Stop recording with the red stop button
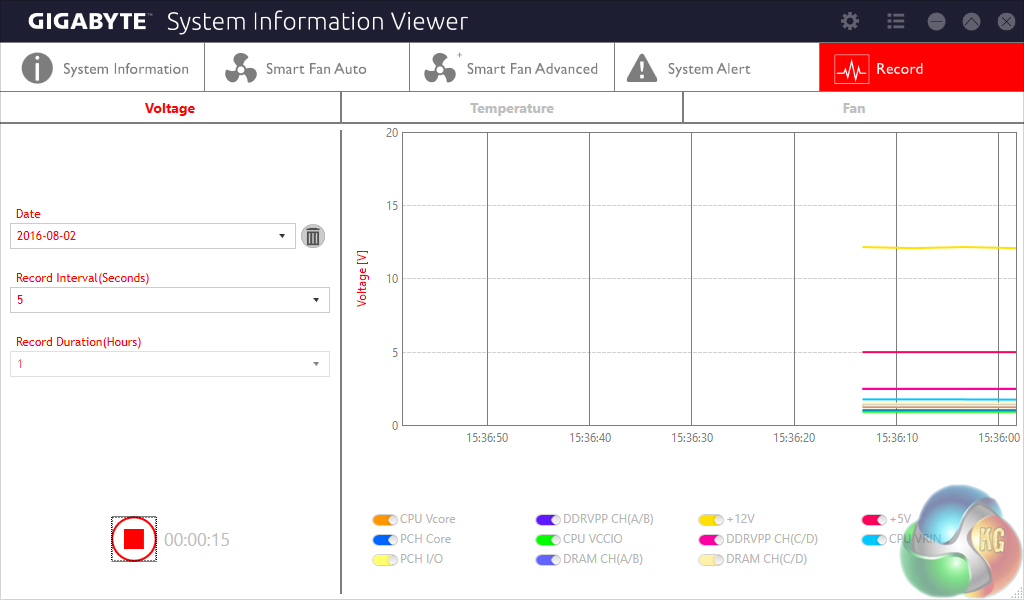This screenshot has width=1024, height=600. (x=134, y=540)
